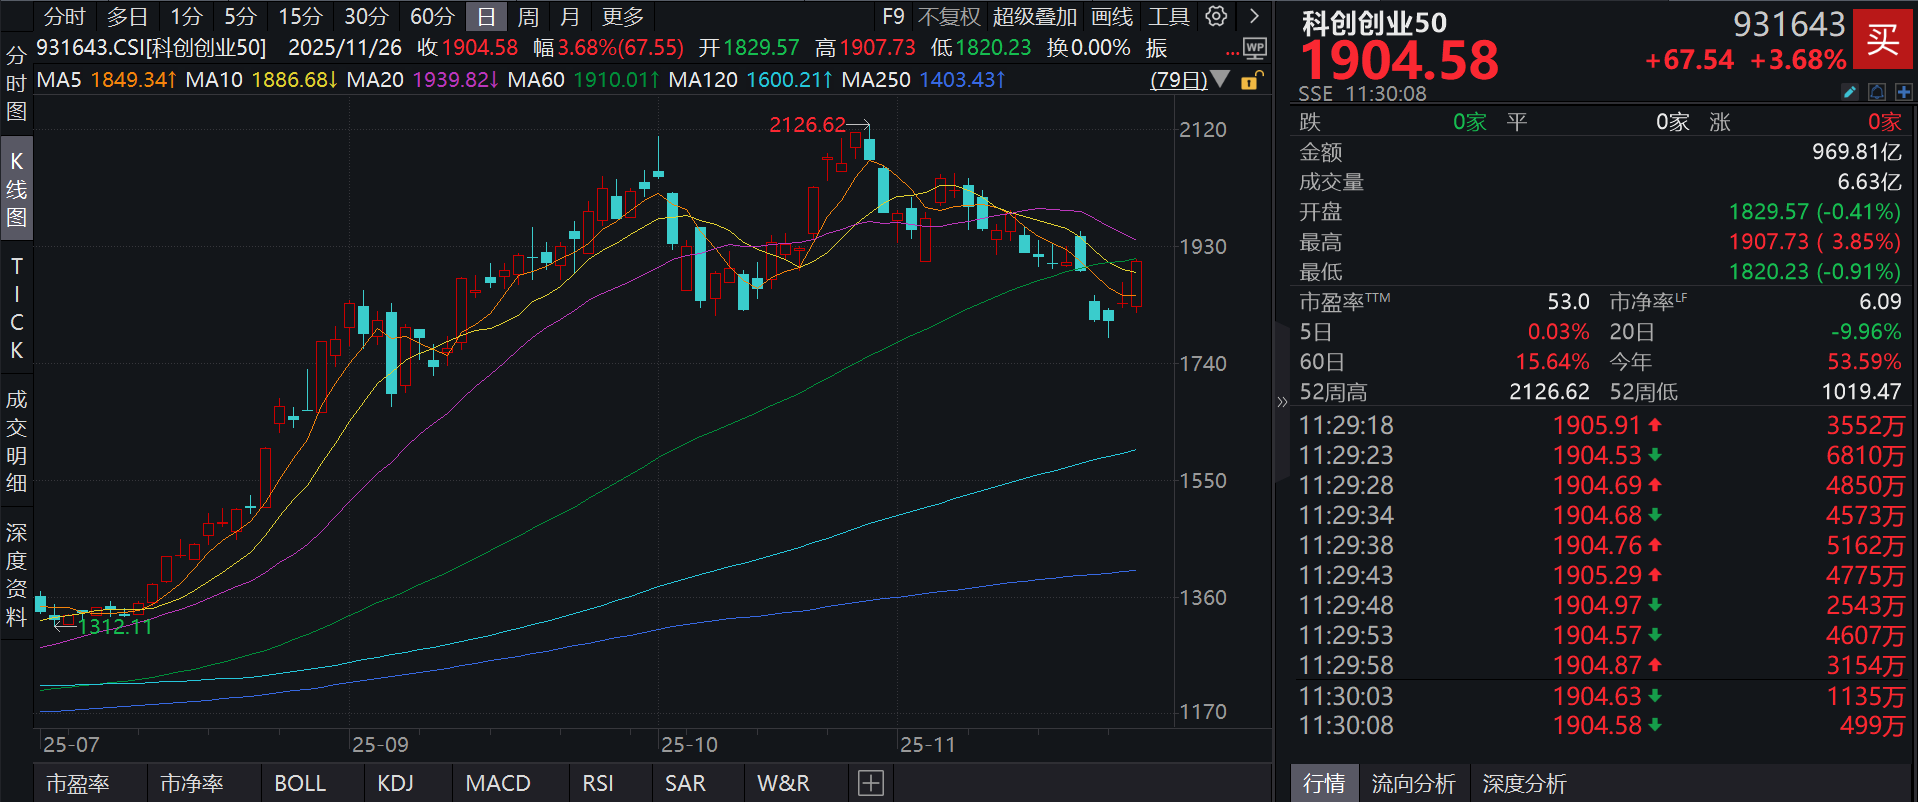Toggle 超级叠加 overlay option

pos(1034,17)
